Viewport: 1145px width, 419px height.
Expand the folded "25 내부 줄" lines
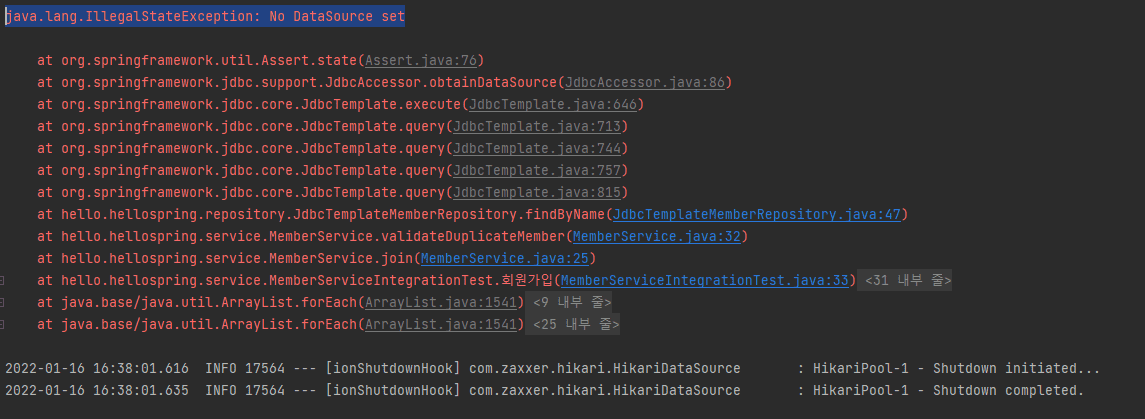point(574,324)
